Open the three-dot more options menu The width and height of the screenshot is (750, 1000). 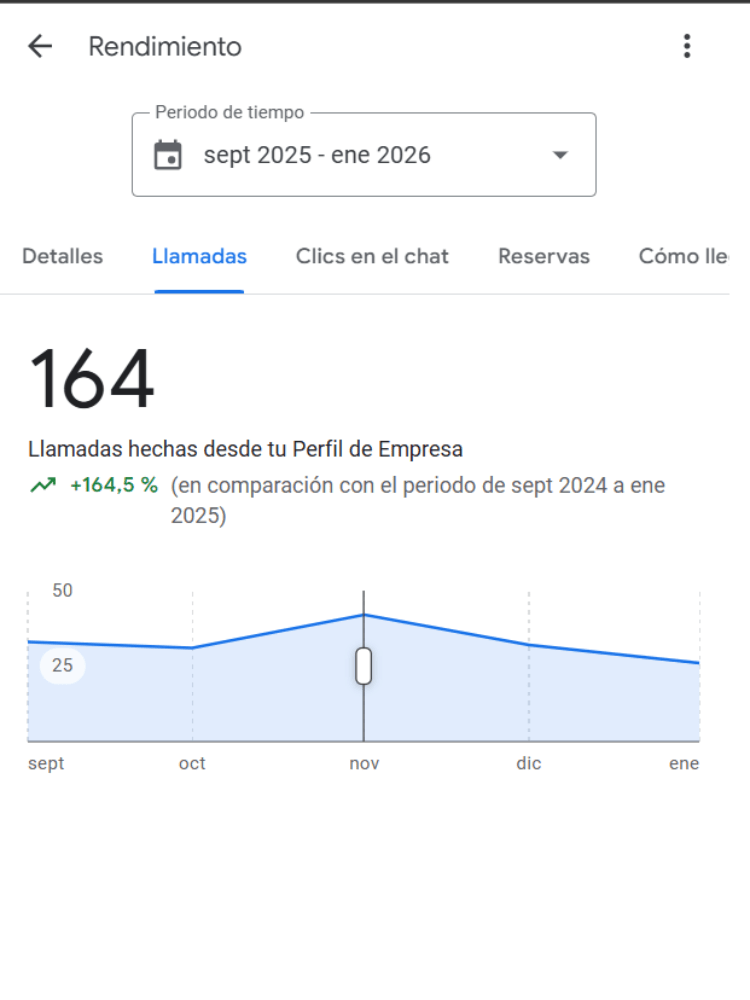[x=686, y=46]
